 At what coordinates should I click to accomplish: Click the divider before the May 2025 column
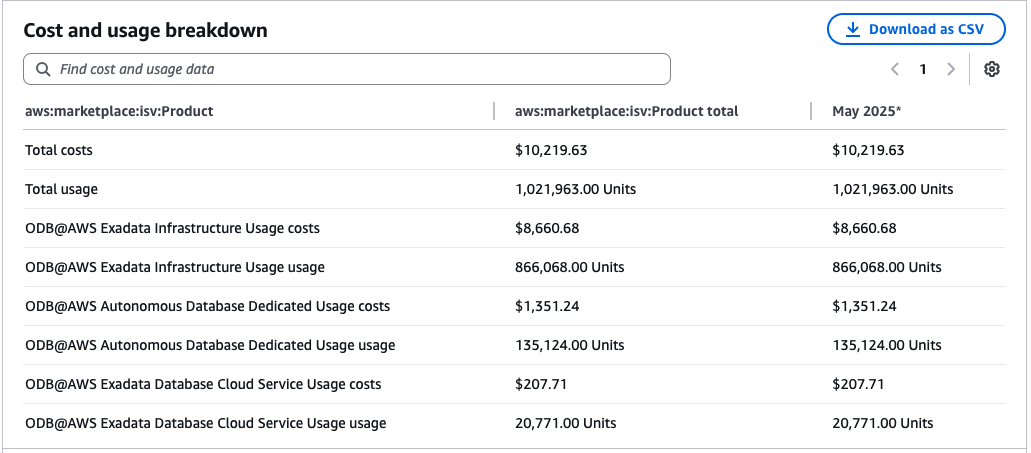[812, 111]
